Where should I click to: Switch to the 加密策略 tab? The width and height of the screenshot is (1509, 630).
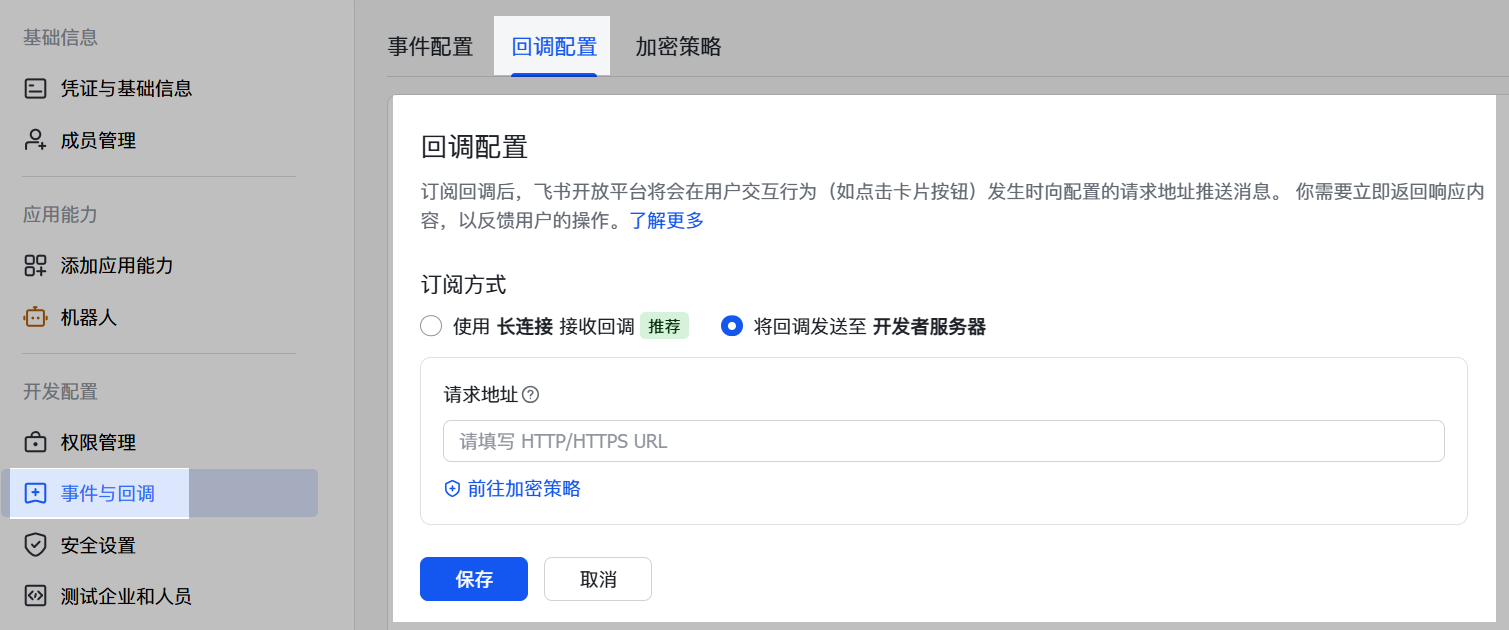point(678,47)
